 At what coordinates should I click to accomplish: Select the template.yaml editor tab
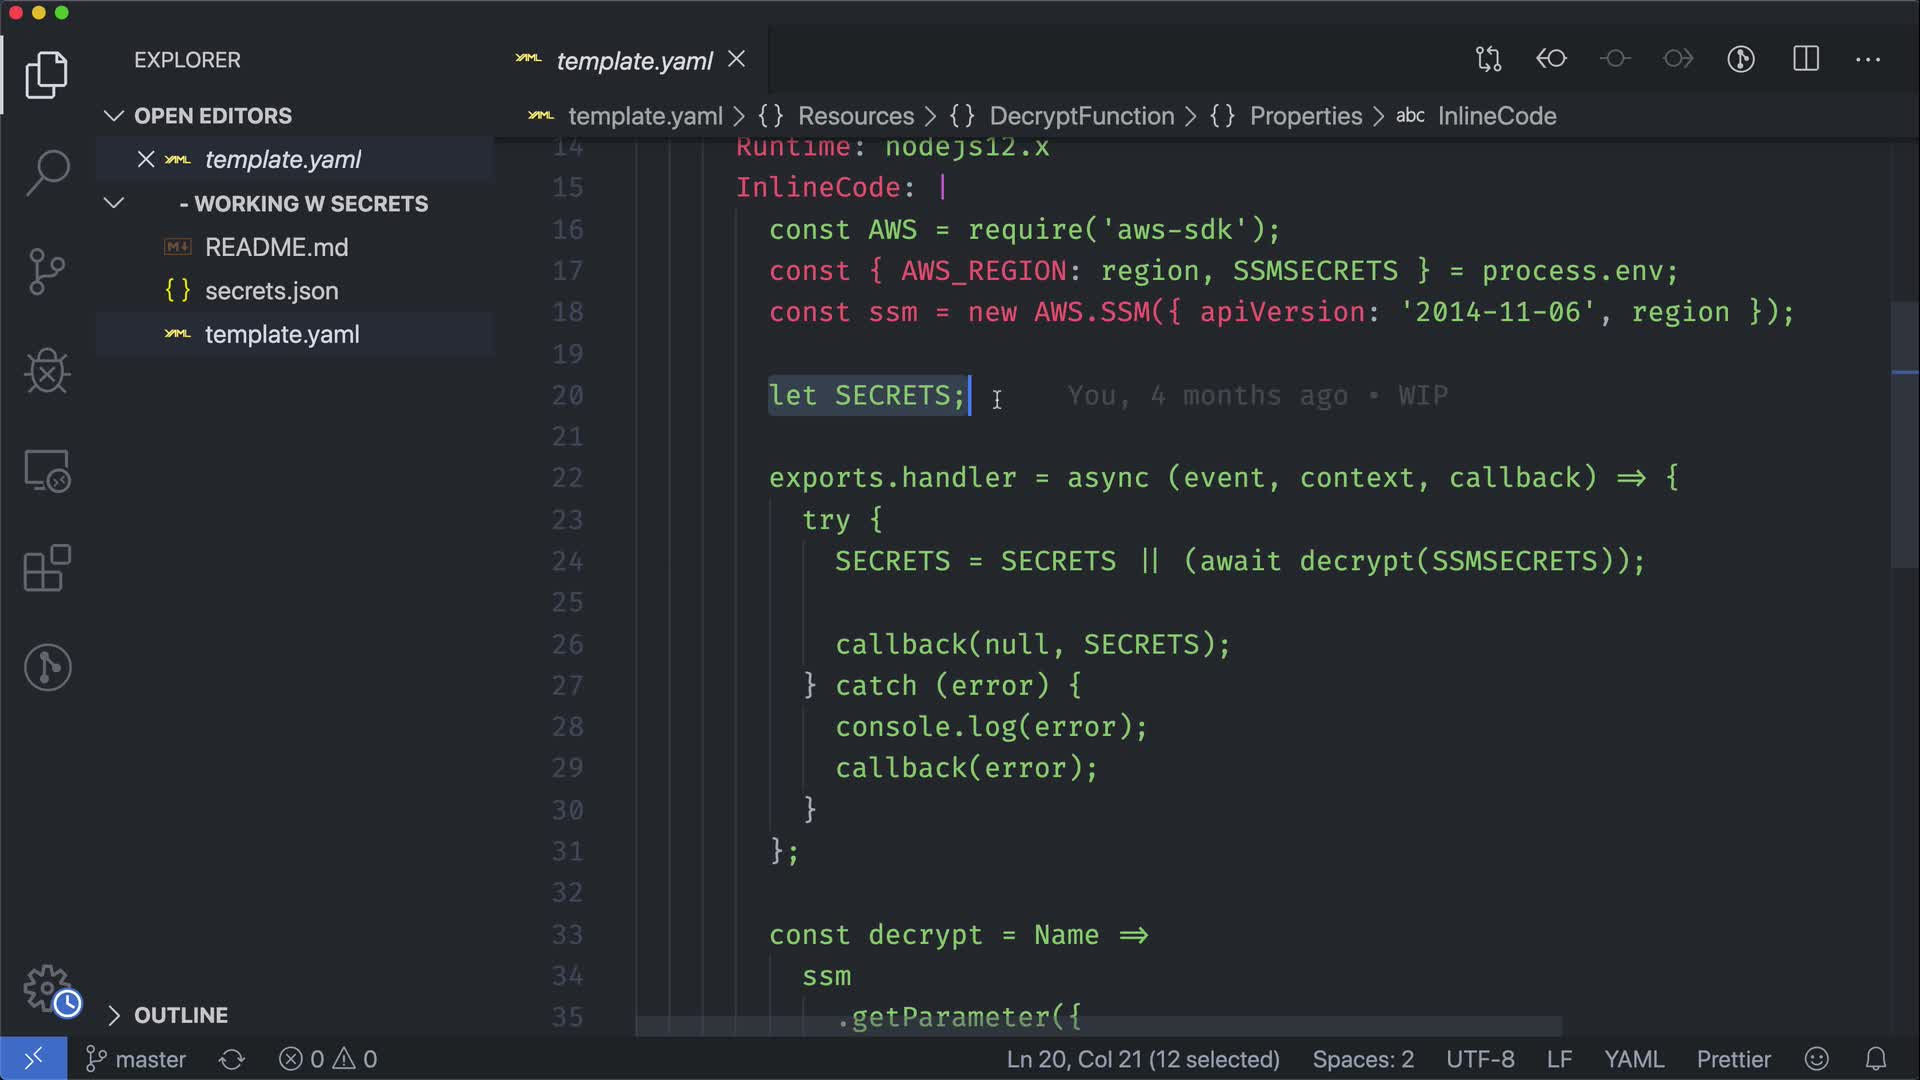point(633,61)
